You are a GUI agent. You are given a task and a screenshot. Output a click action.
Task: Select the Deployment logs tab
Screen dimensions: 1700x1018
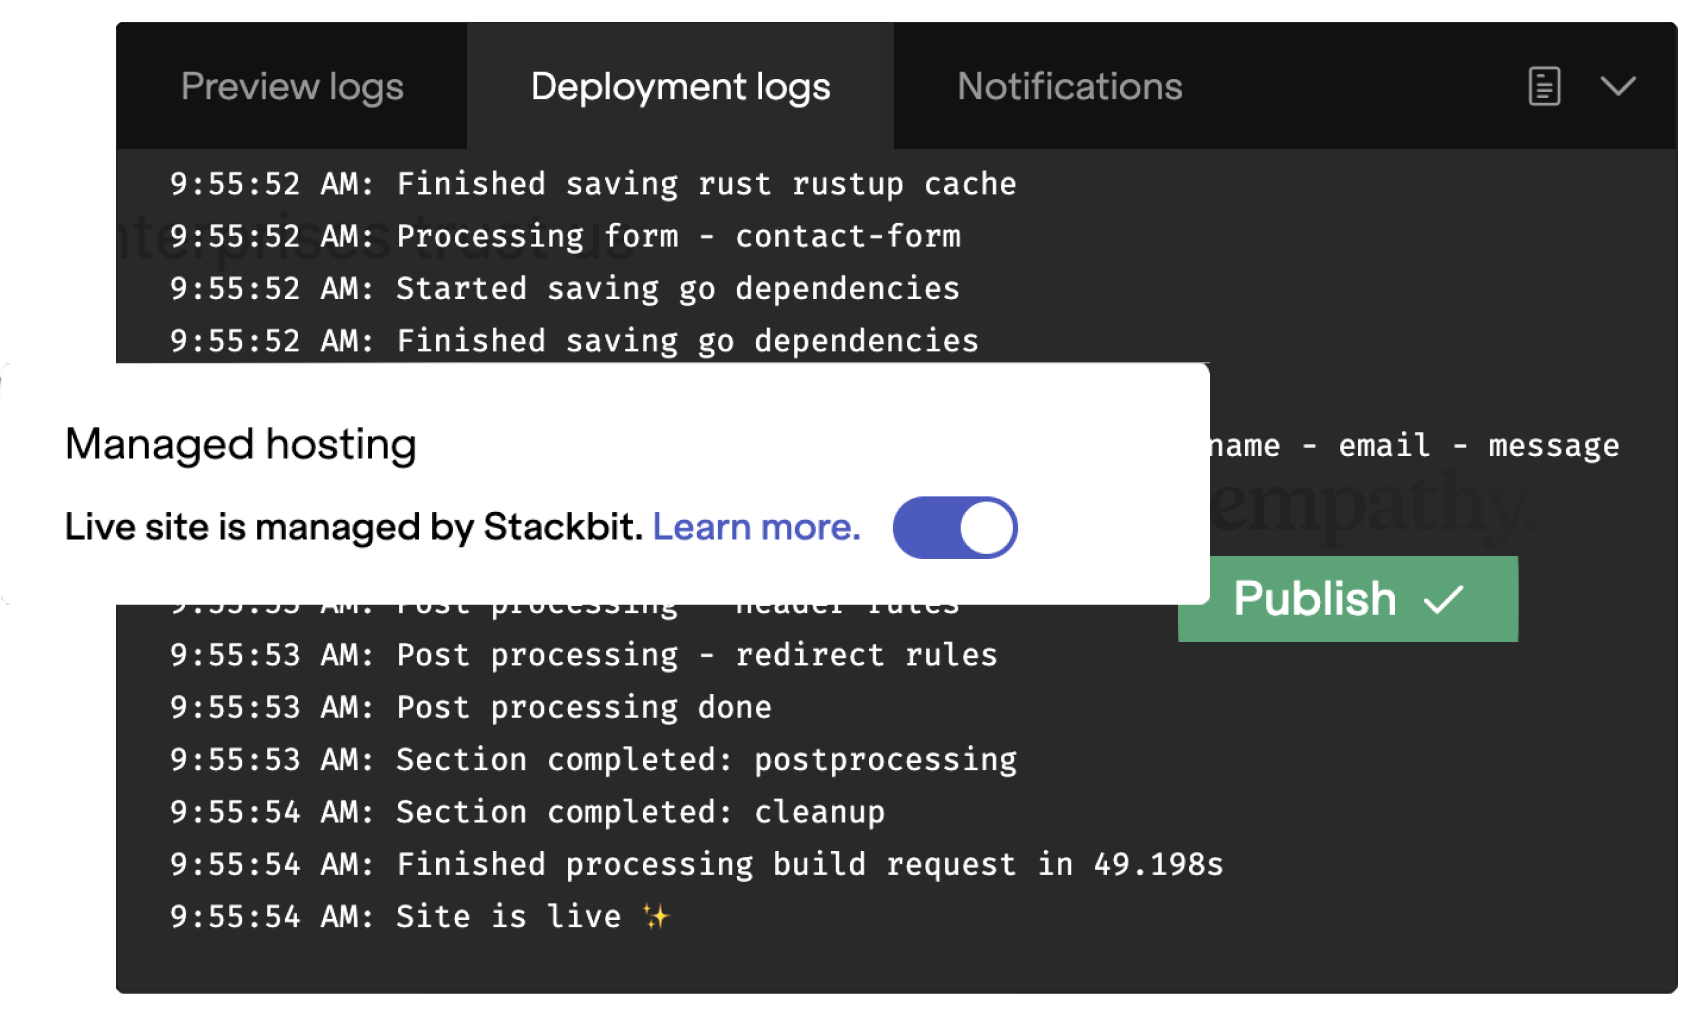pyautogui.click(x=680, y=87)
